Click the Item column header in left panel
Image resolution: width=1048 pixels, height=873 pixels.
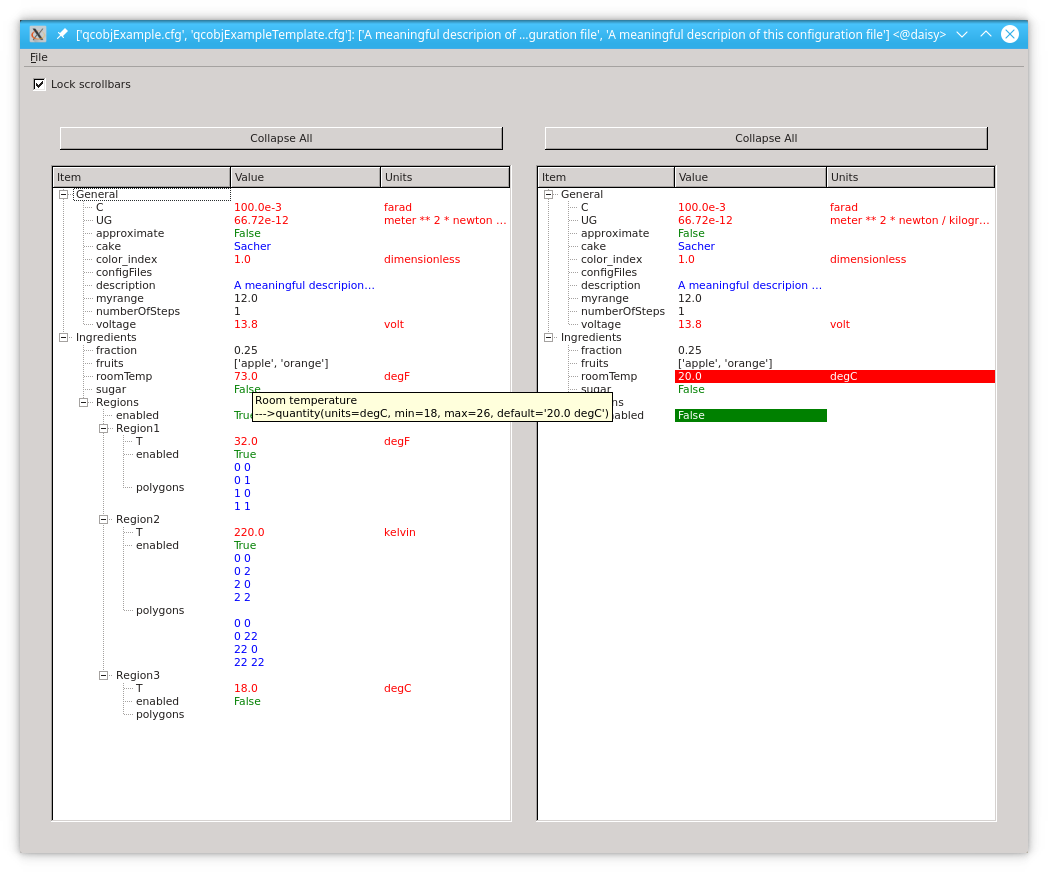tap(142, 177)
